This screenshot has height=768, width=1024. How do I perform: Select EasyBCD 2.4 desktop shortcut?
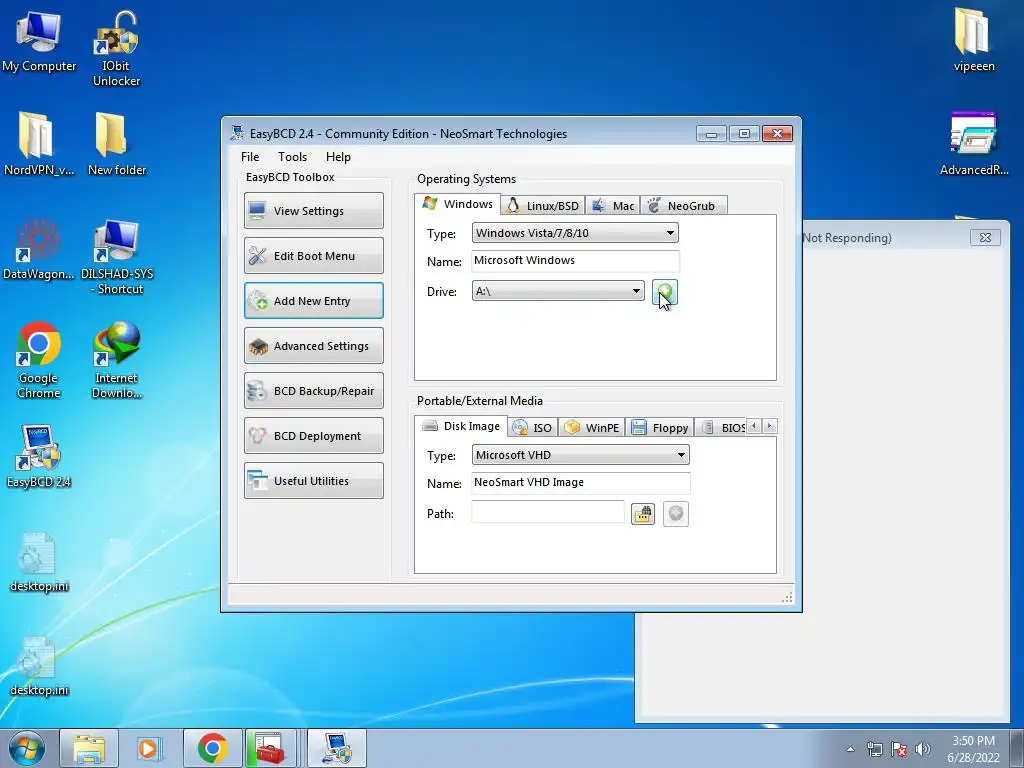click(x=39, y=456)
